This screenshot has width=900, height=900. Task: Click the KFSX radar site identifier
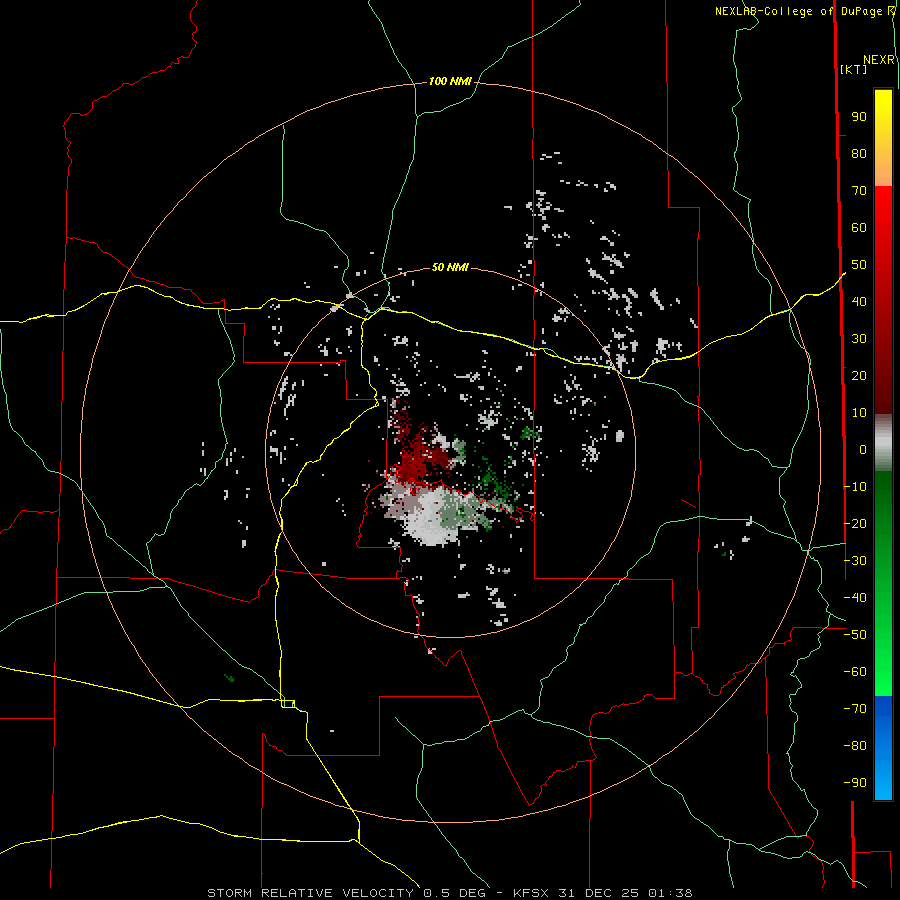tap(530, 893)
